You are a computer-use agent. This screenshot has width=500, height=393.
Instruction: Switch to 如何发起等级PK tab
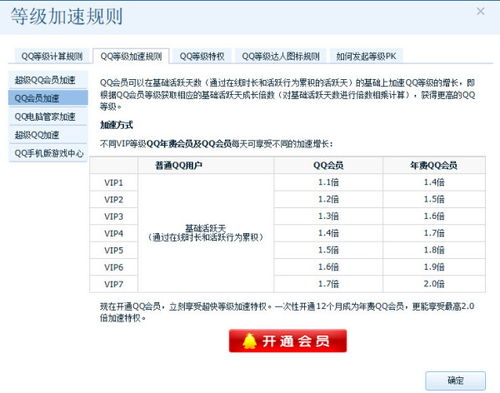pos(366,56)
